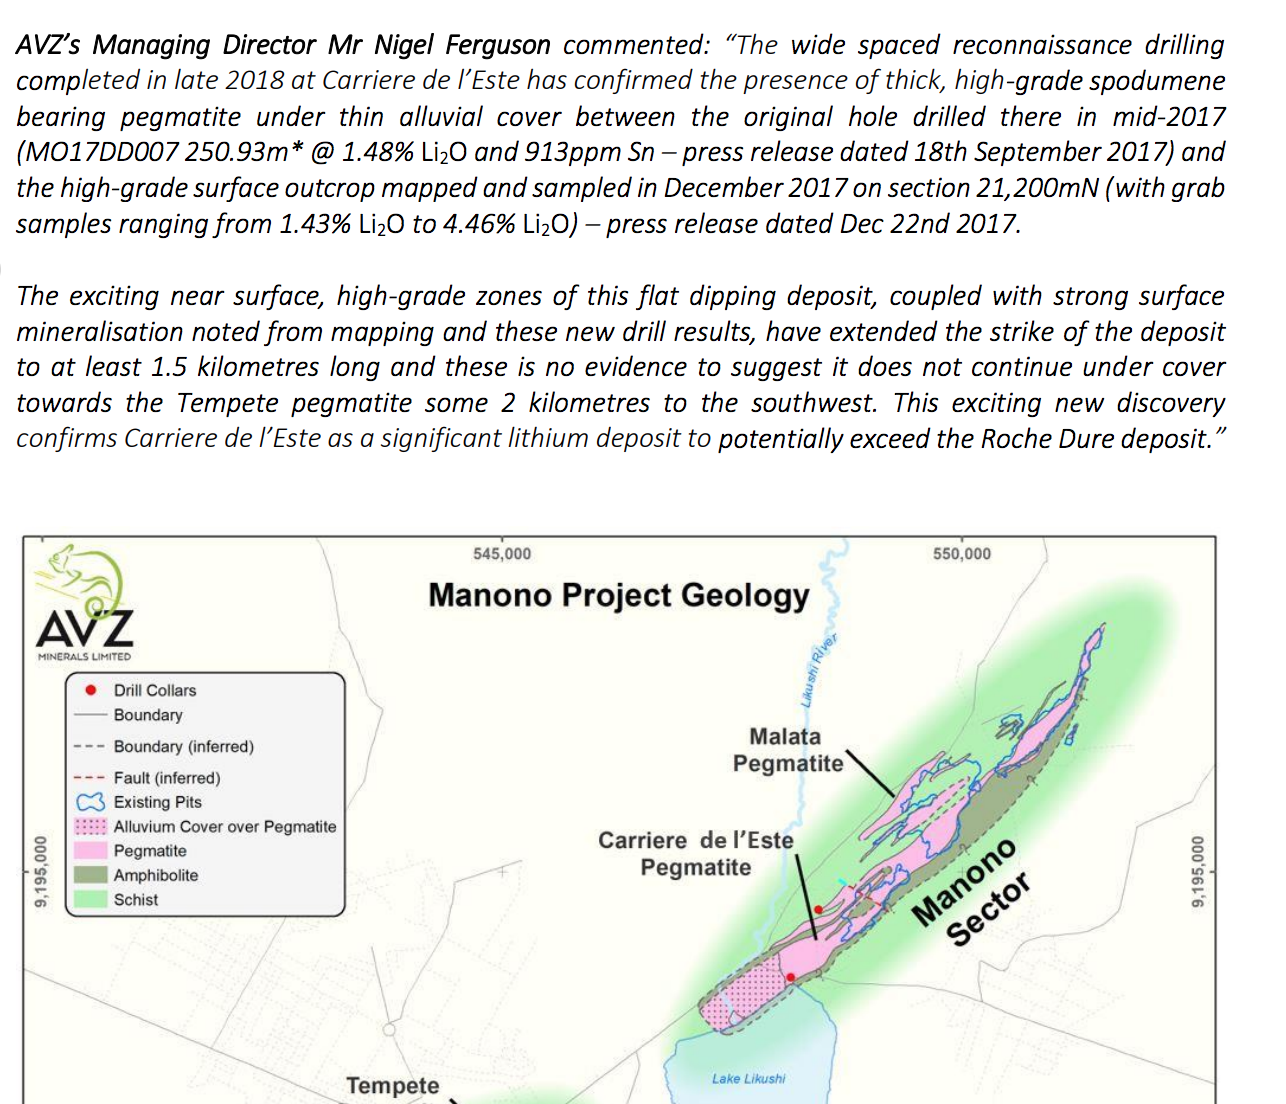The height and width of the screenshot is (1104, 1286).
Task: Click the section reference "21,200mN"
Action: [x=1034, y=188]
